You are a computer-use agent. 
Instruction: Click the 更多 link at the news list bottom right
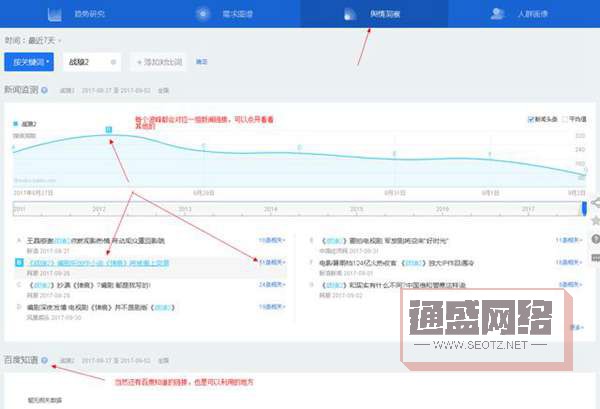pyautogui.click(x=576, y=327)
